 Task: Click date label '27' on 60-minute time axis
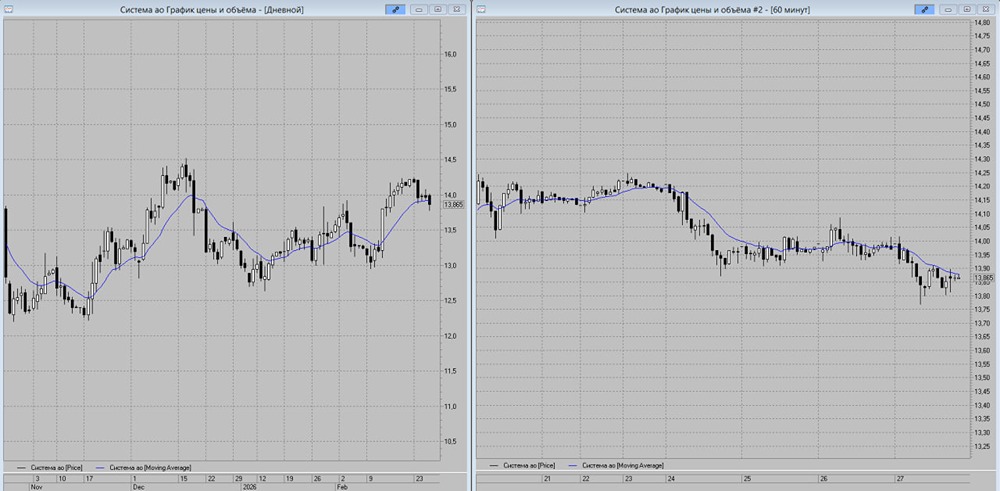(x=899, y=478)
